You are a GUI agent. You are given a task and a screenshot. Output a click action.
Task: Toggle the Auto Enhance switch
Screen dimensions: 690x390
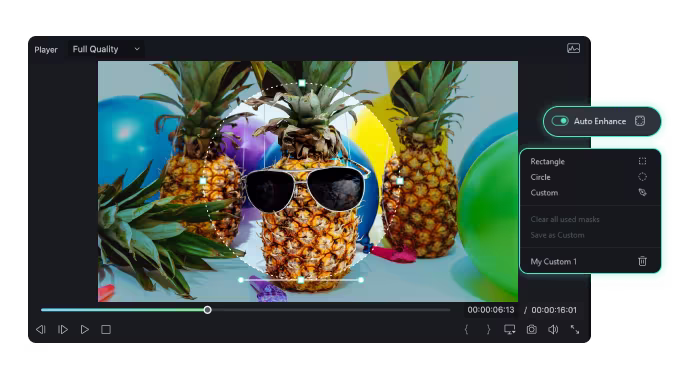560,121
